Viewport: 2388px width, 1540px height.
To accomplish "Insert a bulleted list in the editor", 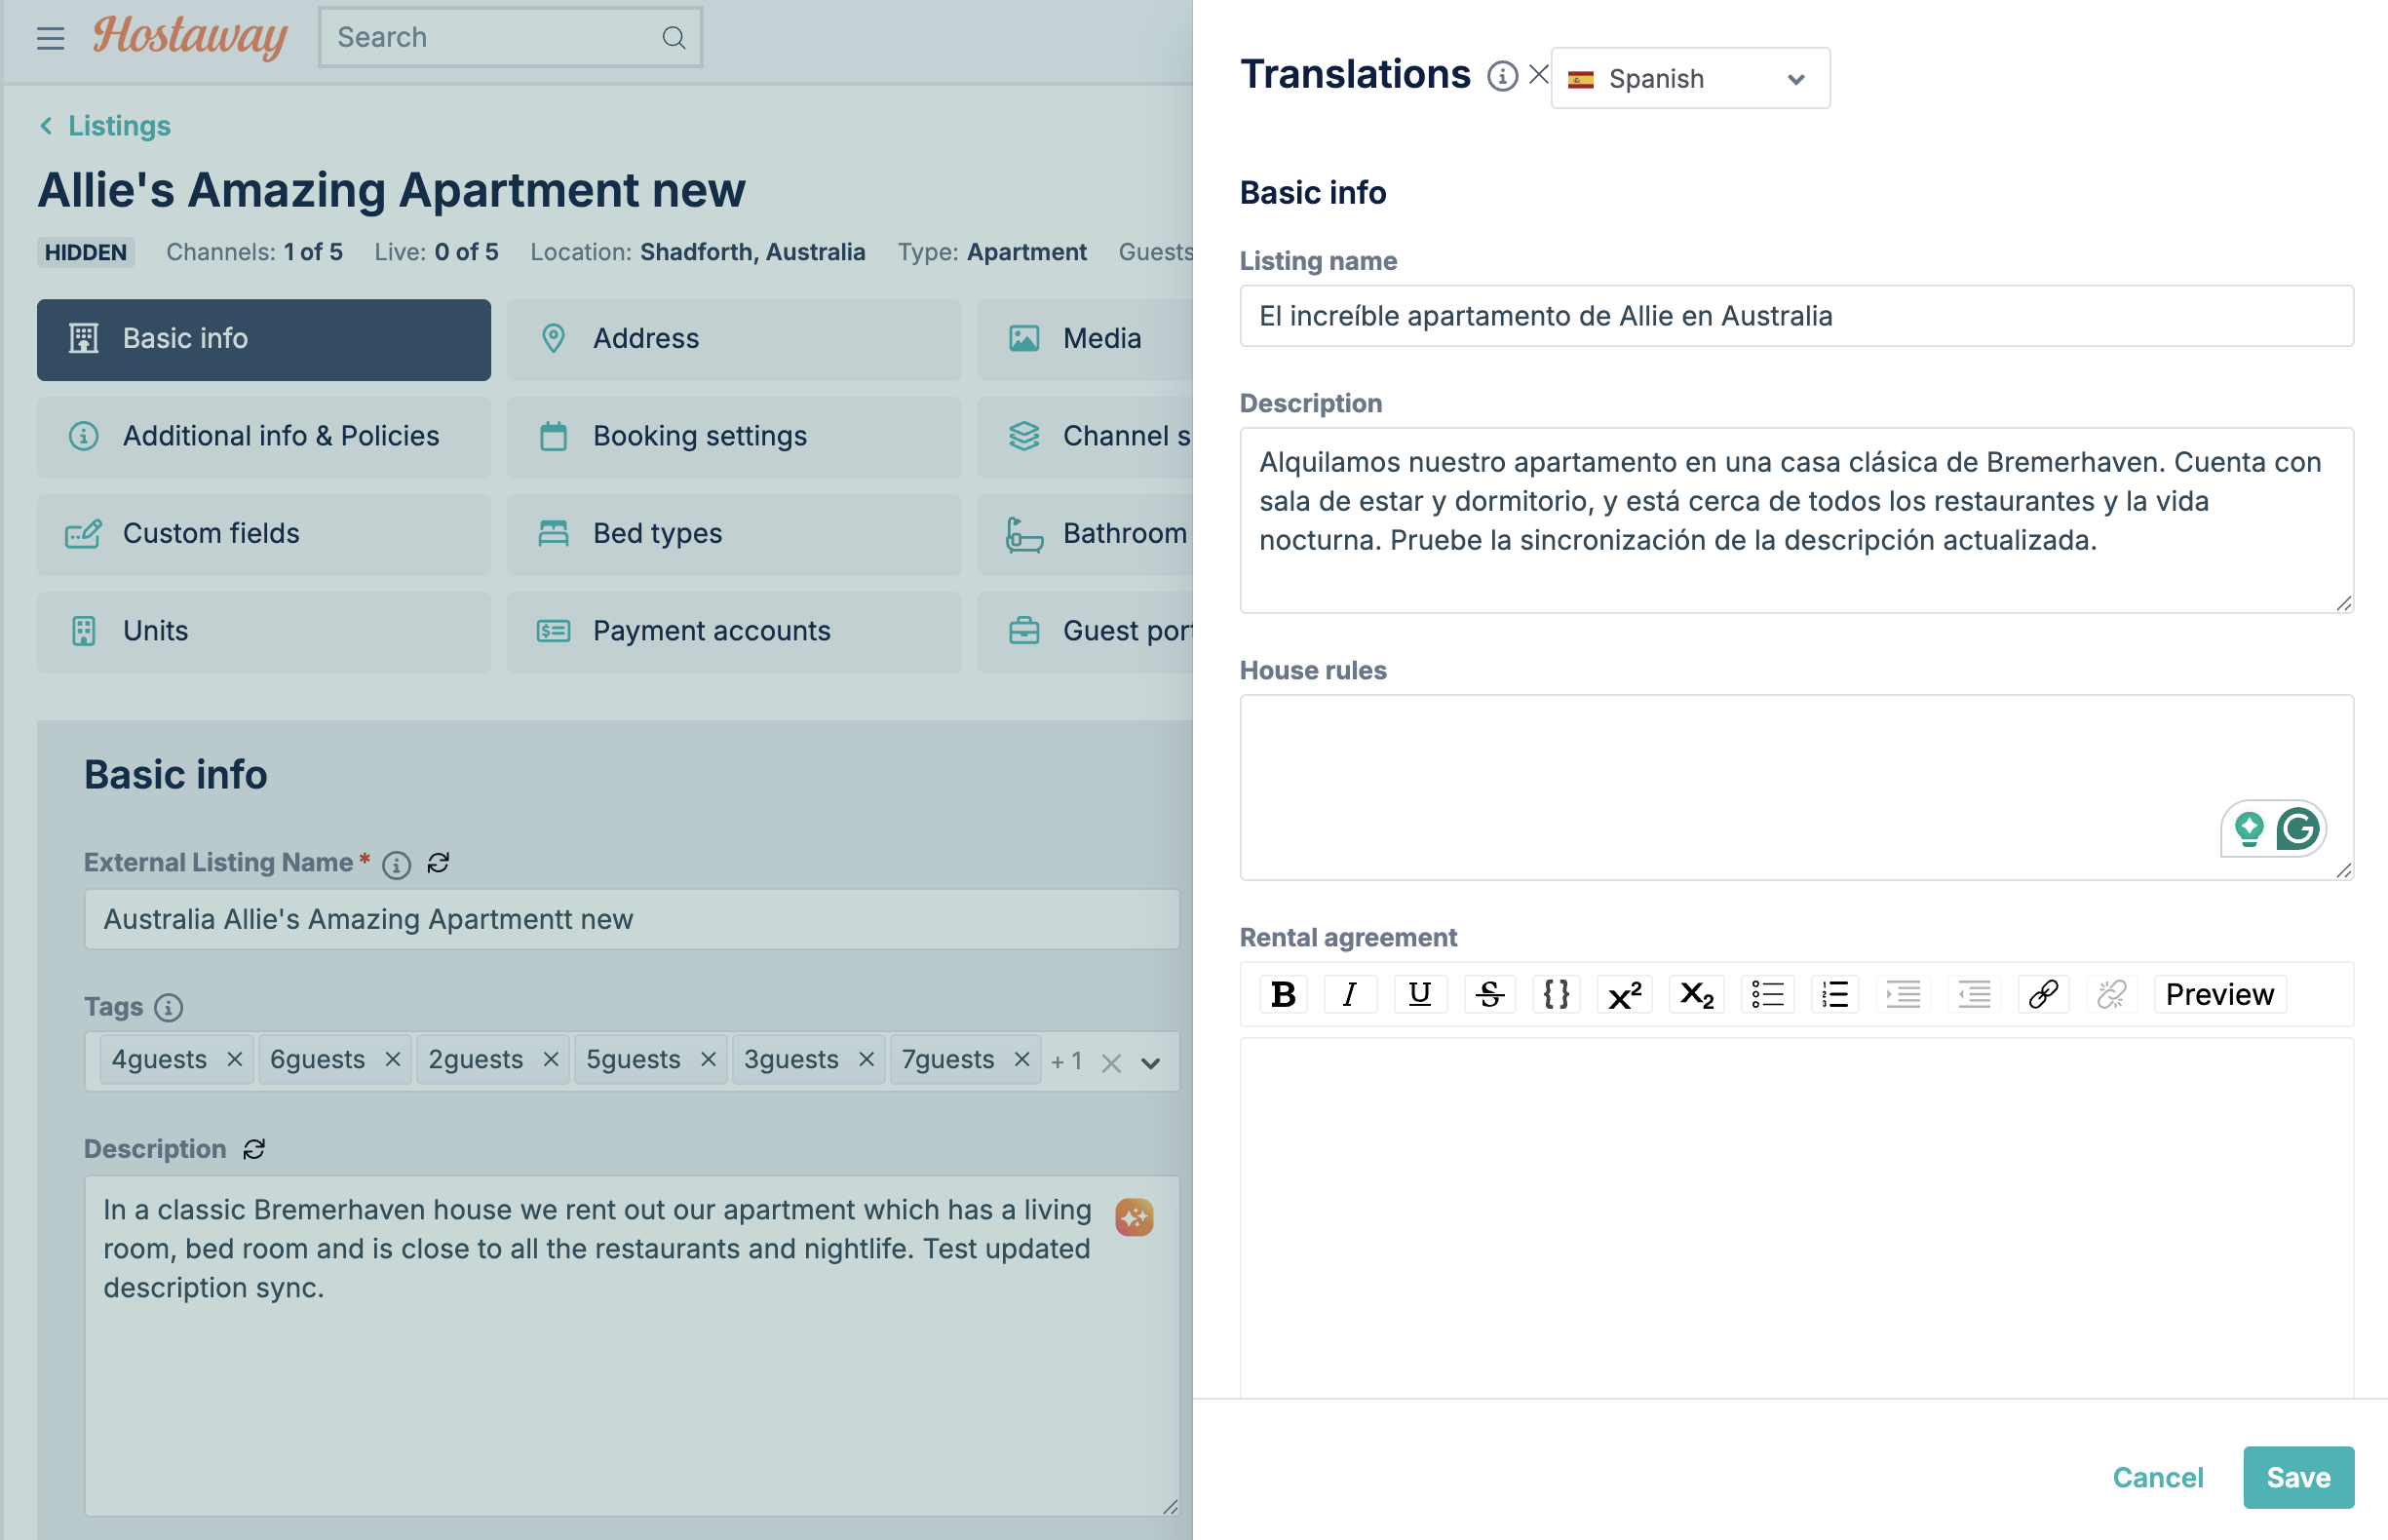I will coord(1767,994).
